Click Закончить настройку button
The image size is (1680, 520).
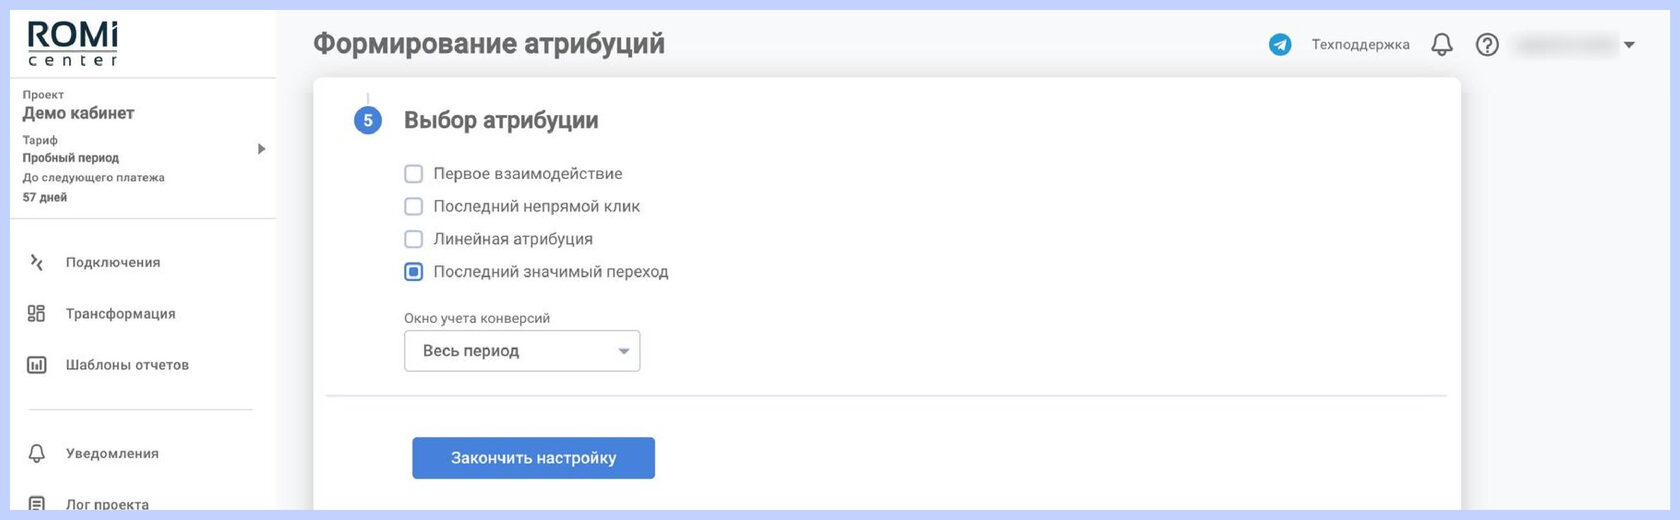pos(533,458)
